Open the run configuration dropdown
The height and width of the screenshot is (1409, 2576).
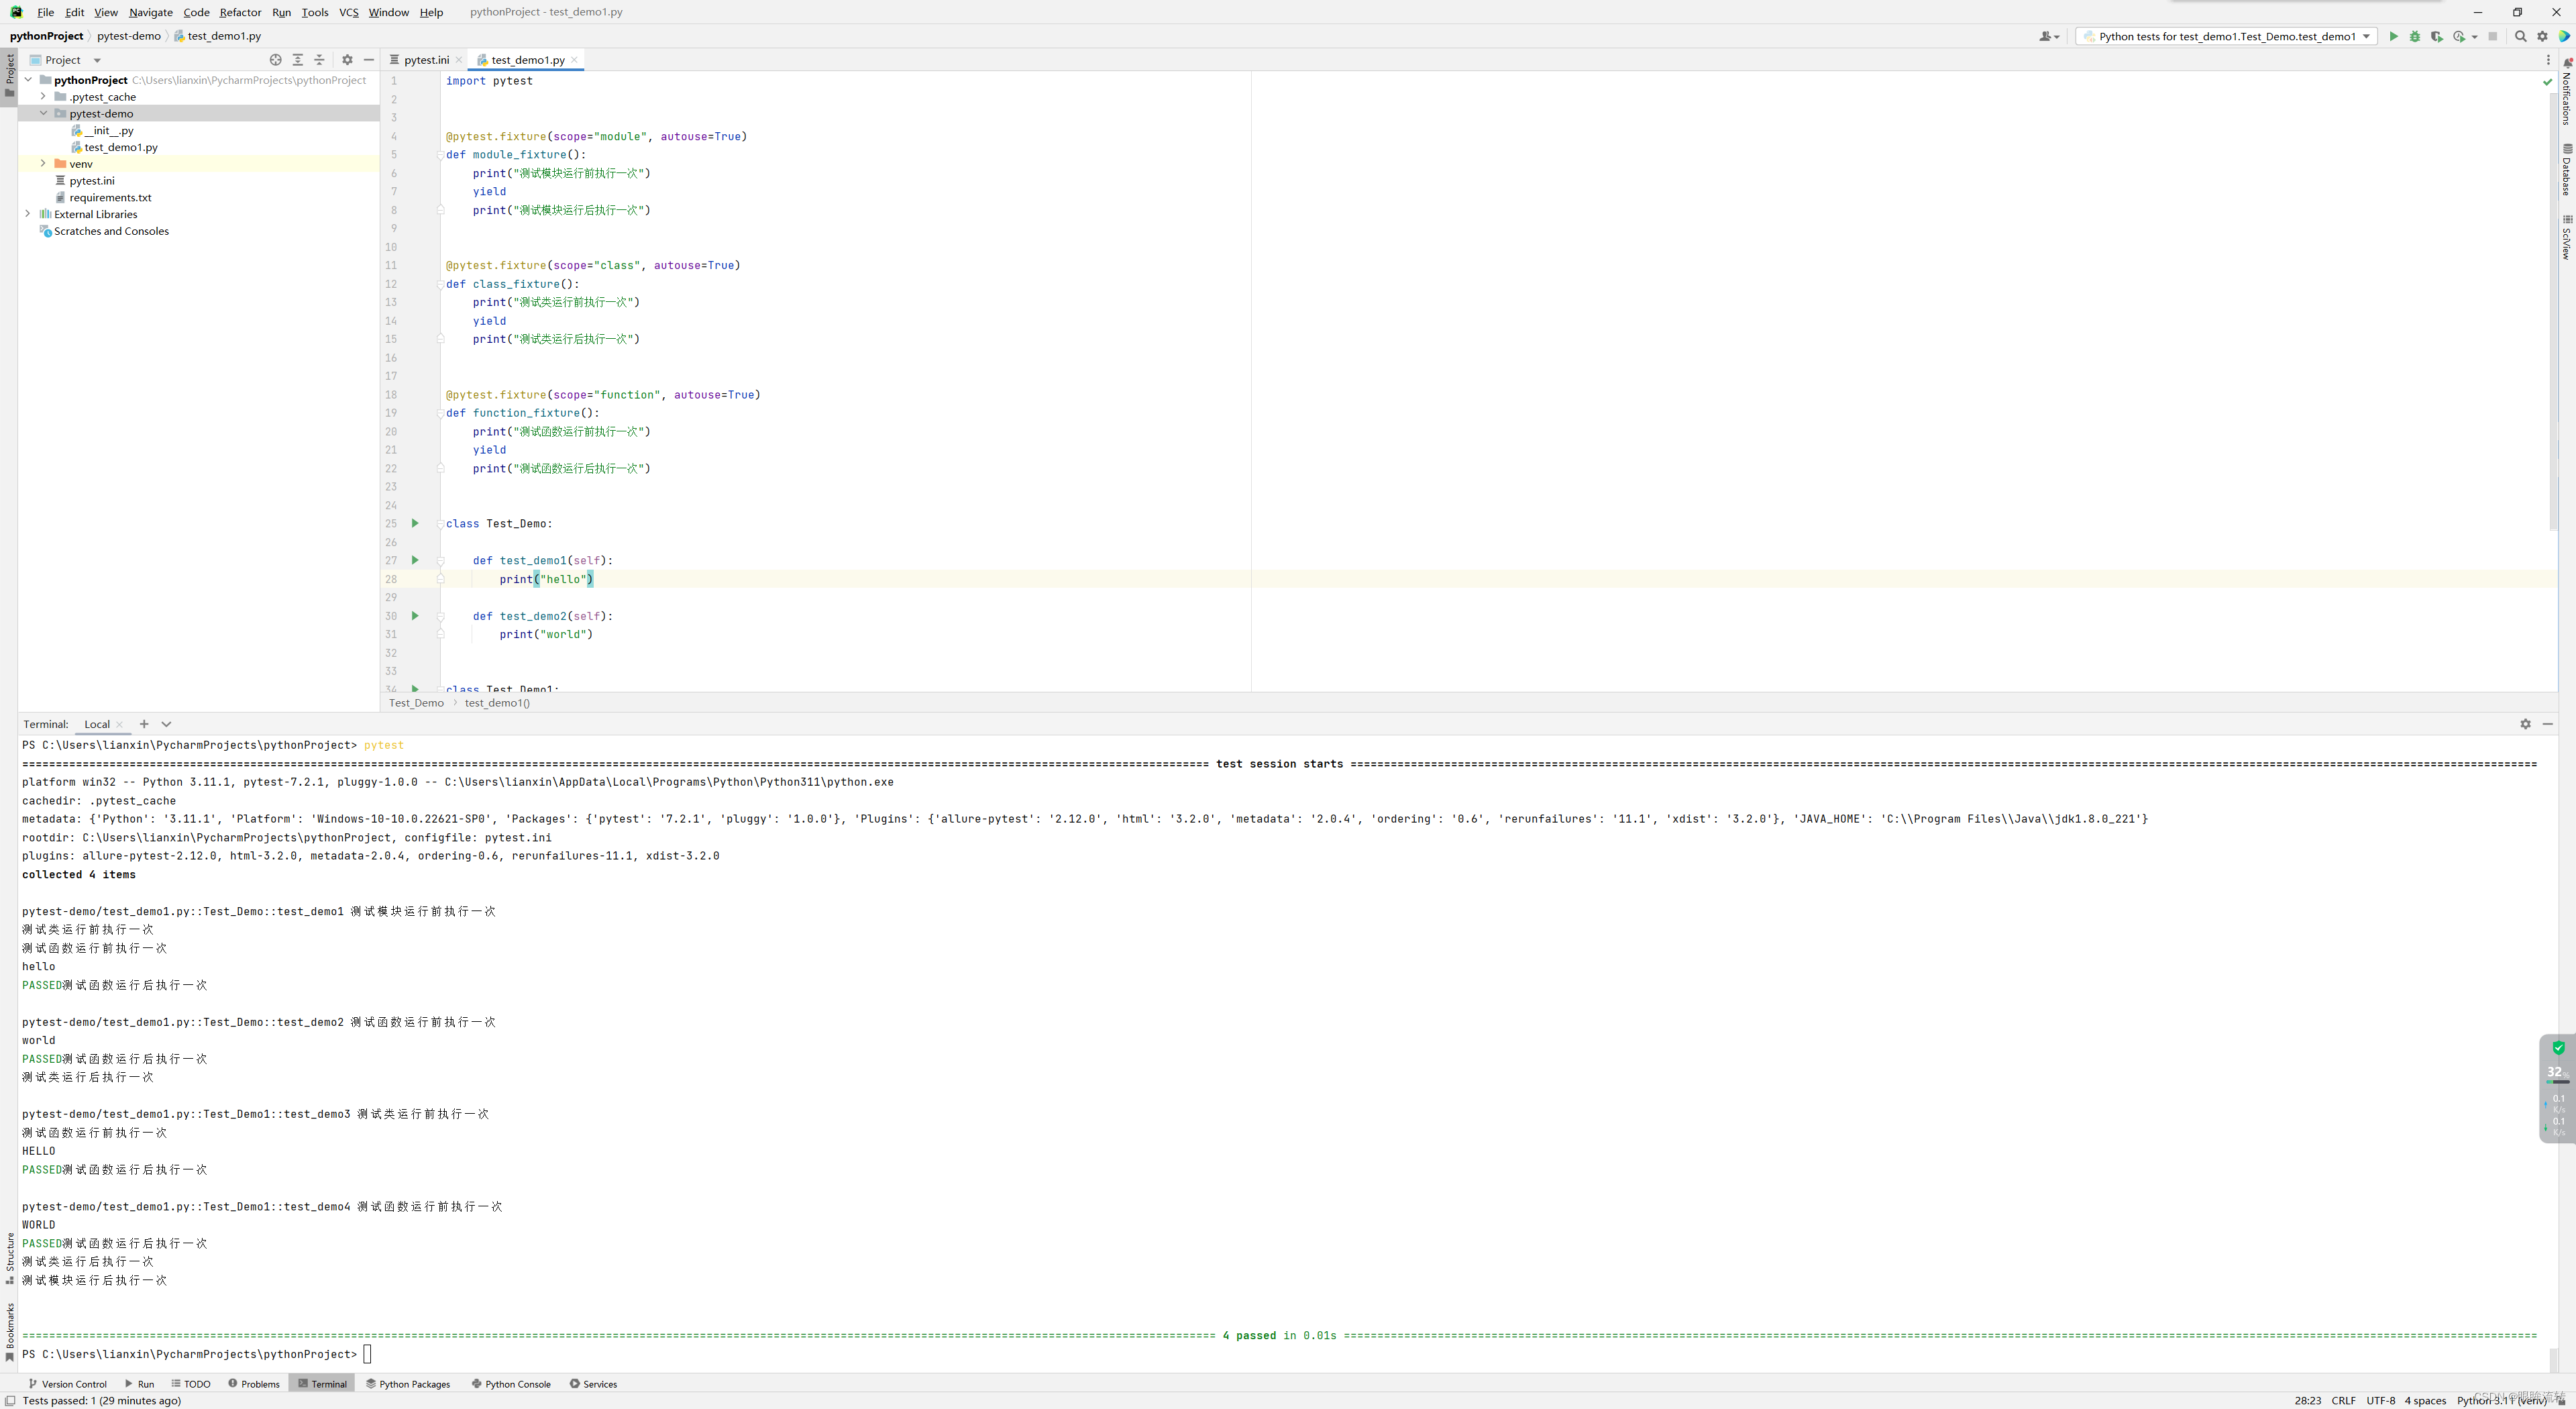click(2227, 36)
